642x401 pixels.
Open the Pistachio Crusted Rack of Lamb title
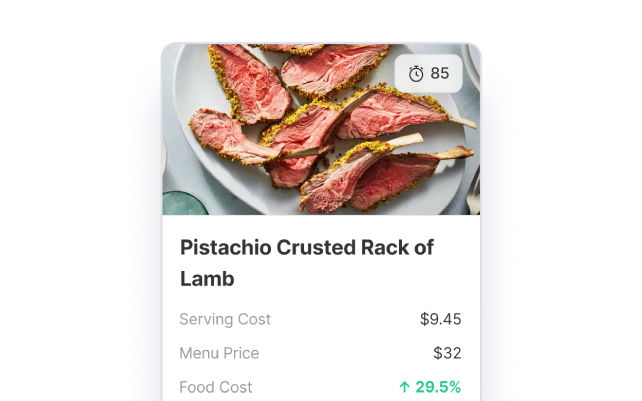pyautogui.click(x=307, y=262)
